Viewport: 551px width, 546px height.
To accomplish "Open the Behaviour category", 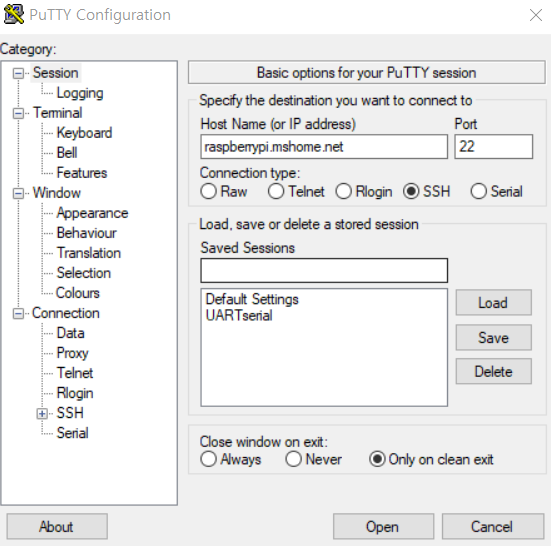I will coord(86,233).
